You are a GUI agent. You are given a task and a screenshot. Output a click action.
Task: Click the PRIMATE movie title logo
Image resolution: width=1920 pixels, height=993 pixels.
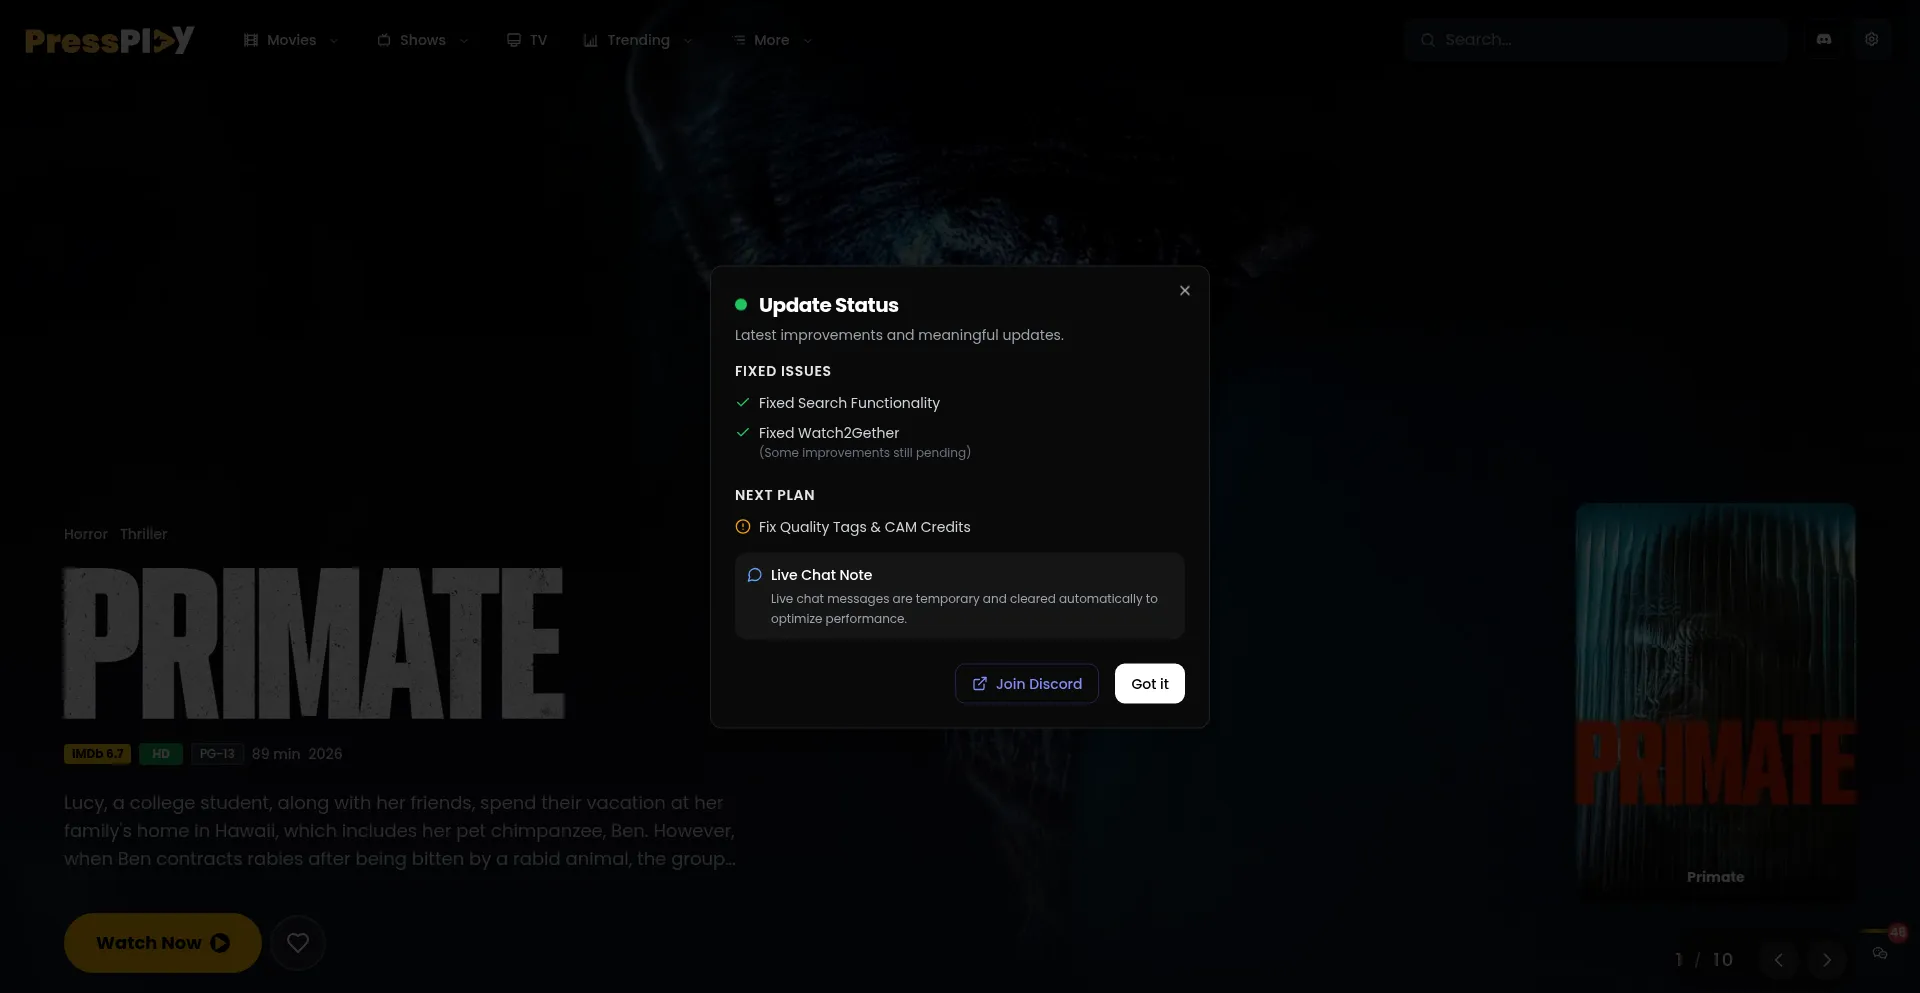click(x=314, y=643)
